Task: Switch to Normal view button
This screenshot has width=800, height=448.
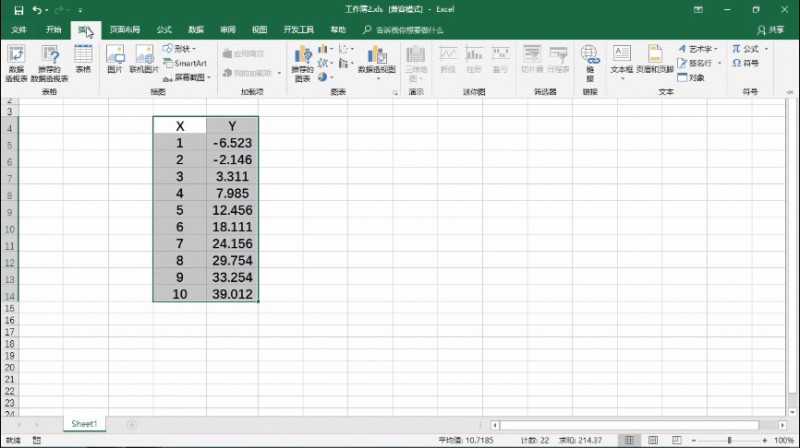Action: (629, 440)
